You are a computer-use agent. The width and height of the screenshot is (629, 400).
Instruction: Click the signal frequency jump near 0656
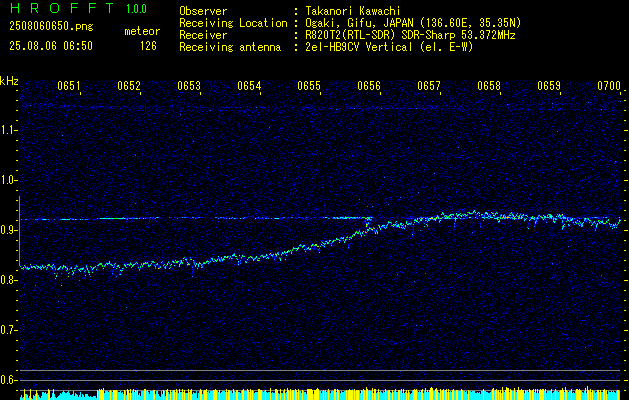368,224
